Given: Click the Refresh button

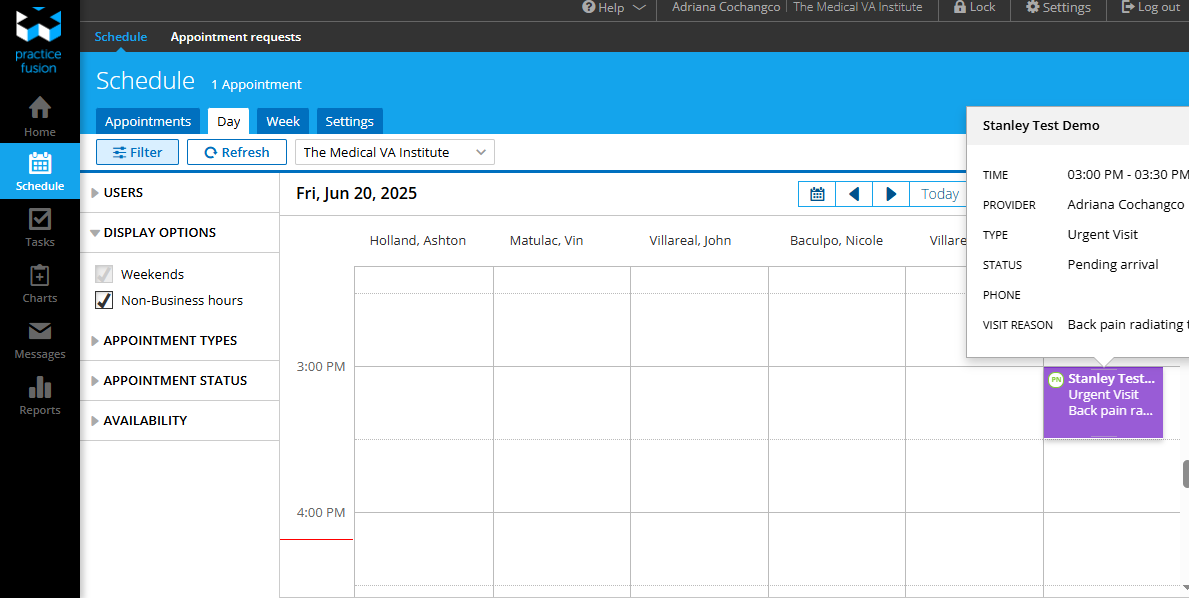Looking at the screenshot, I should [237, 152].
